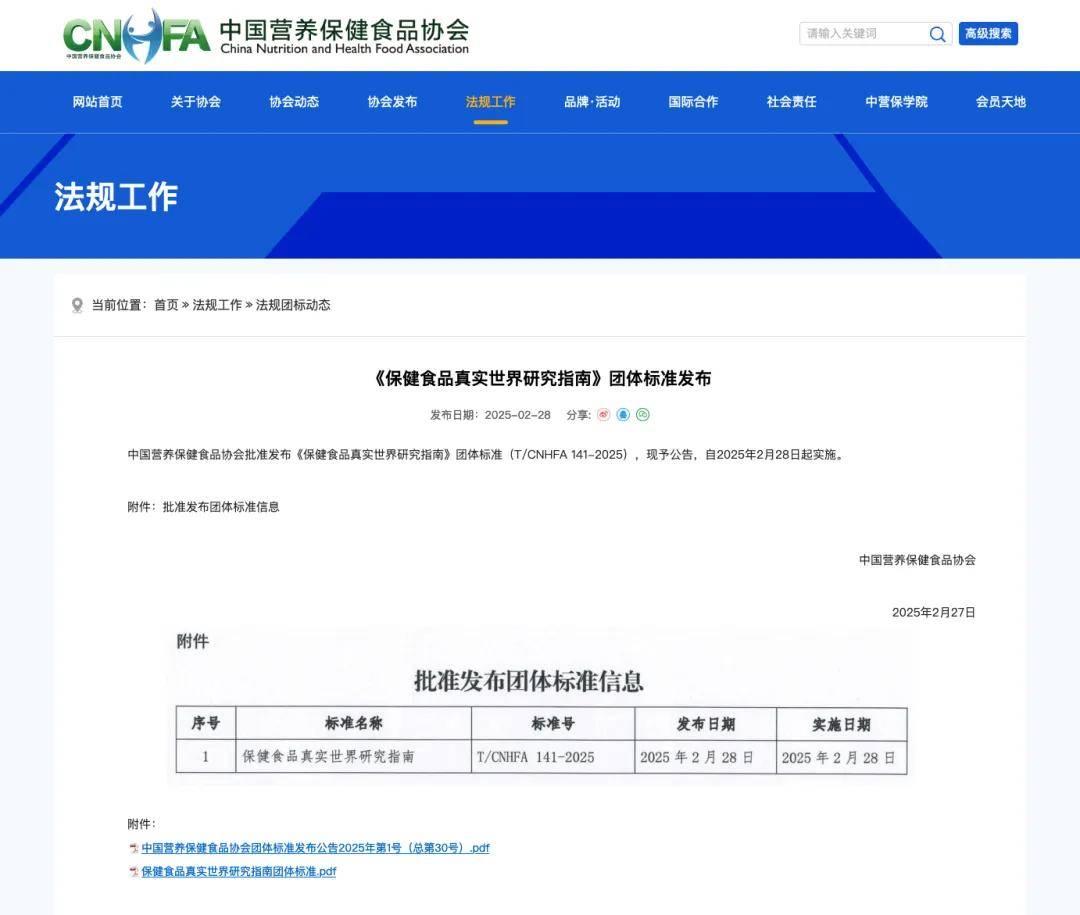Open the 中营保学院 menu item

pyautogui.click(x=896, y=102)
